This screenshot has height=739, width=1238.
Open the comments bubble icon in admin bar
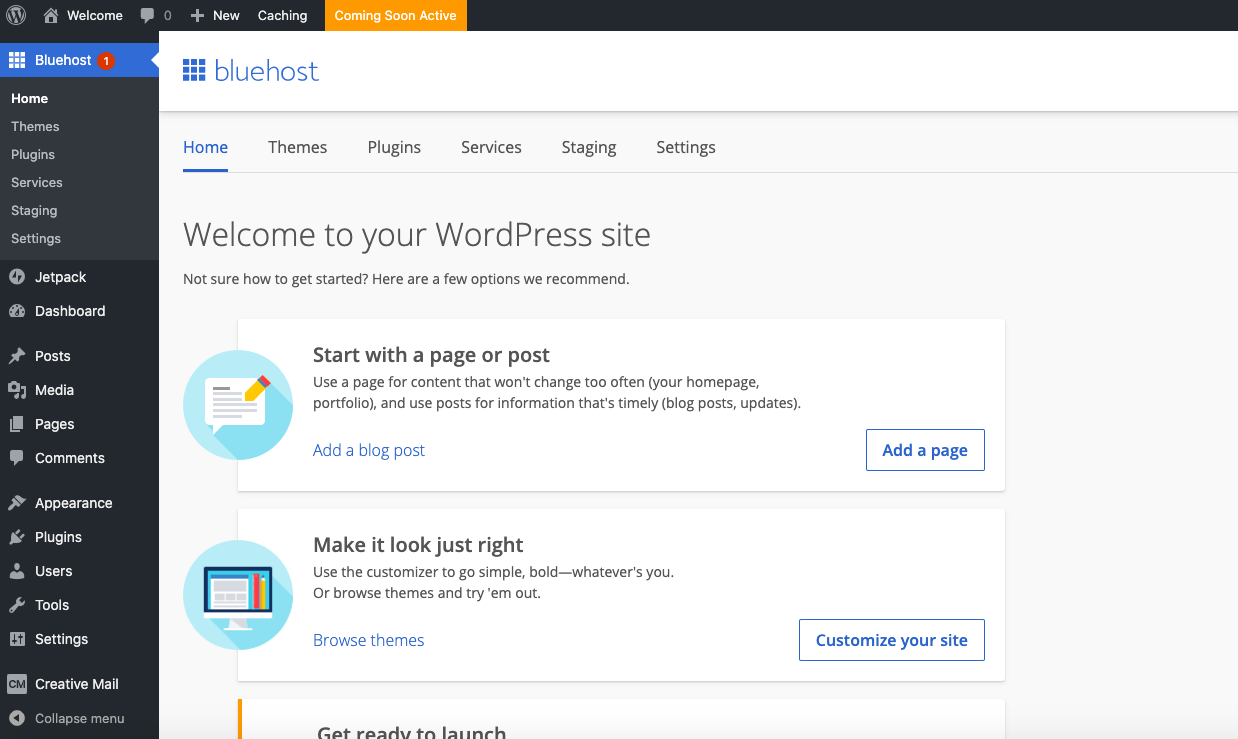click(148, 16)
